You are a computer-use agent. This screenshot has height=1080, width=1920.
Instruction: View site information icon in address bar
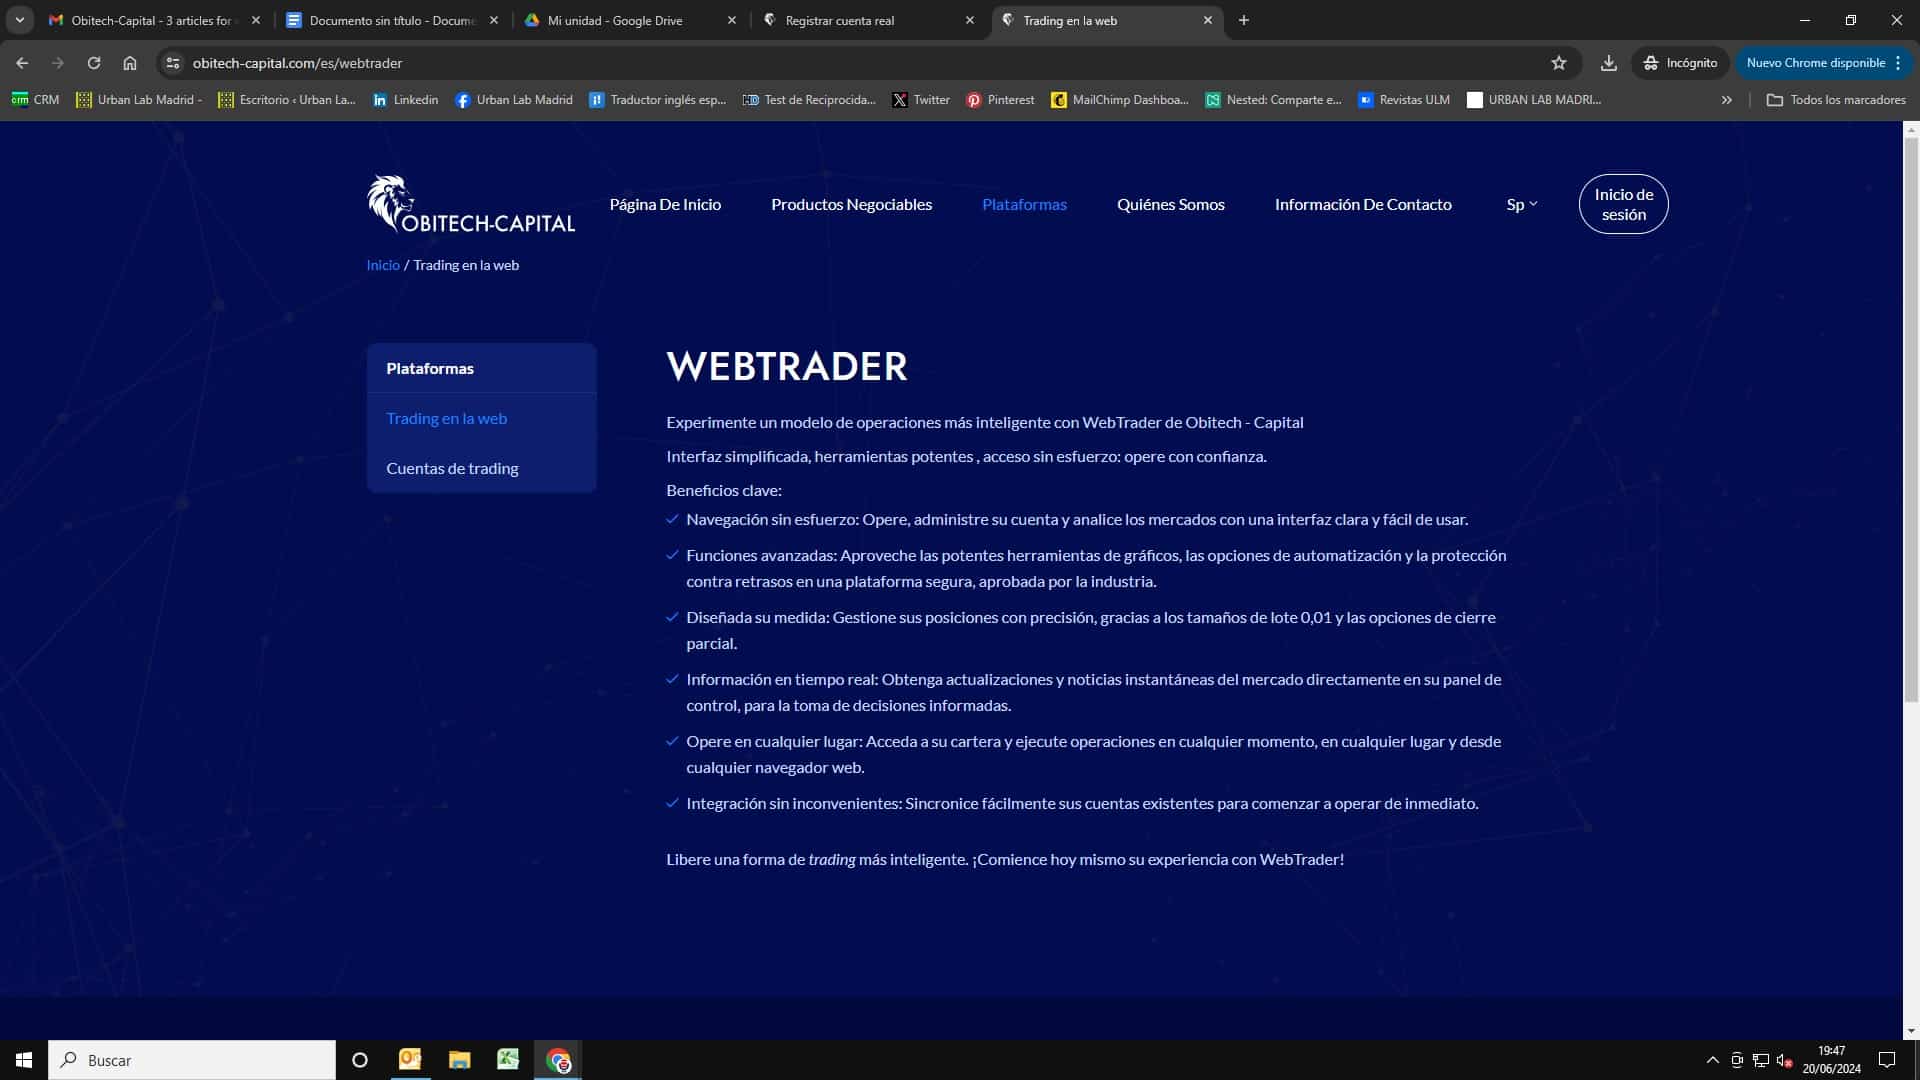pyautogui.click(x=173, y=63)
